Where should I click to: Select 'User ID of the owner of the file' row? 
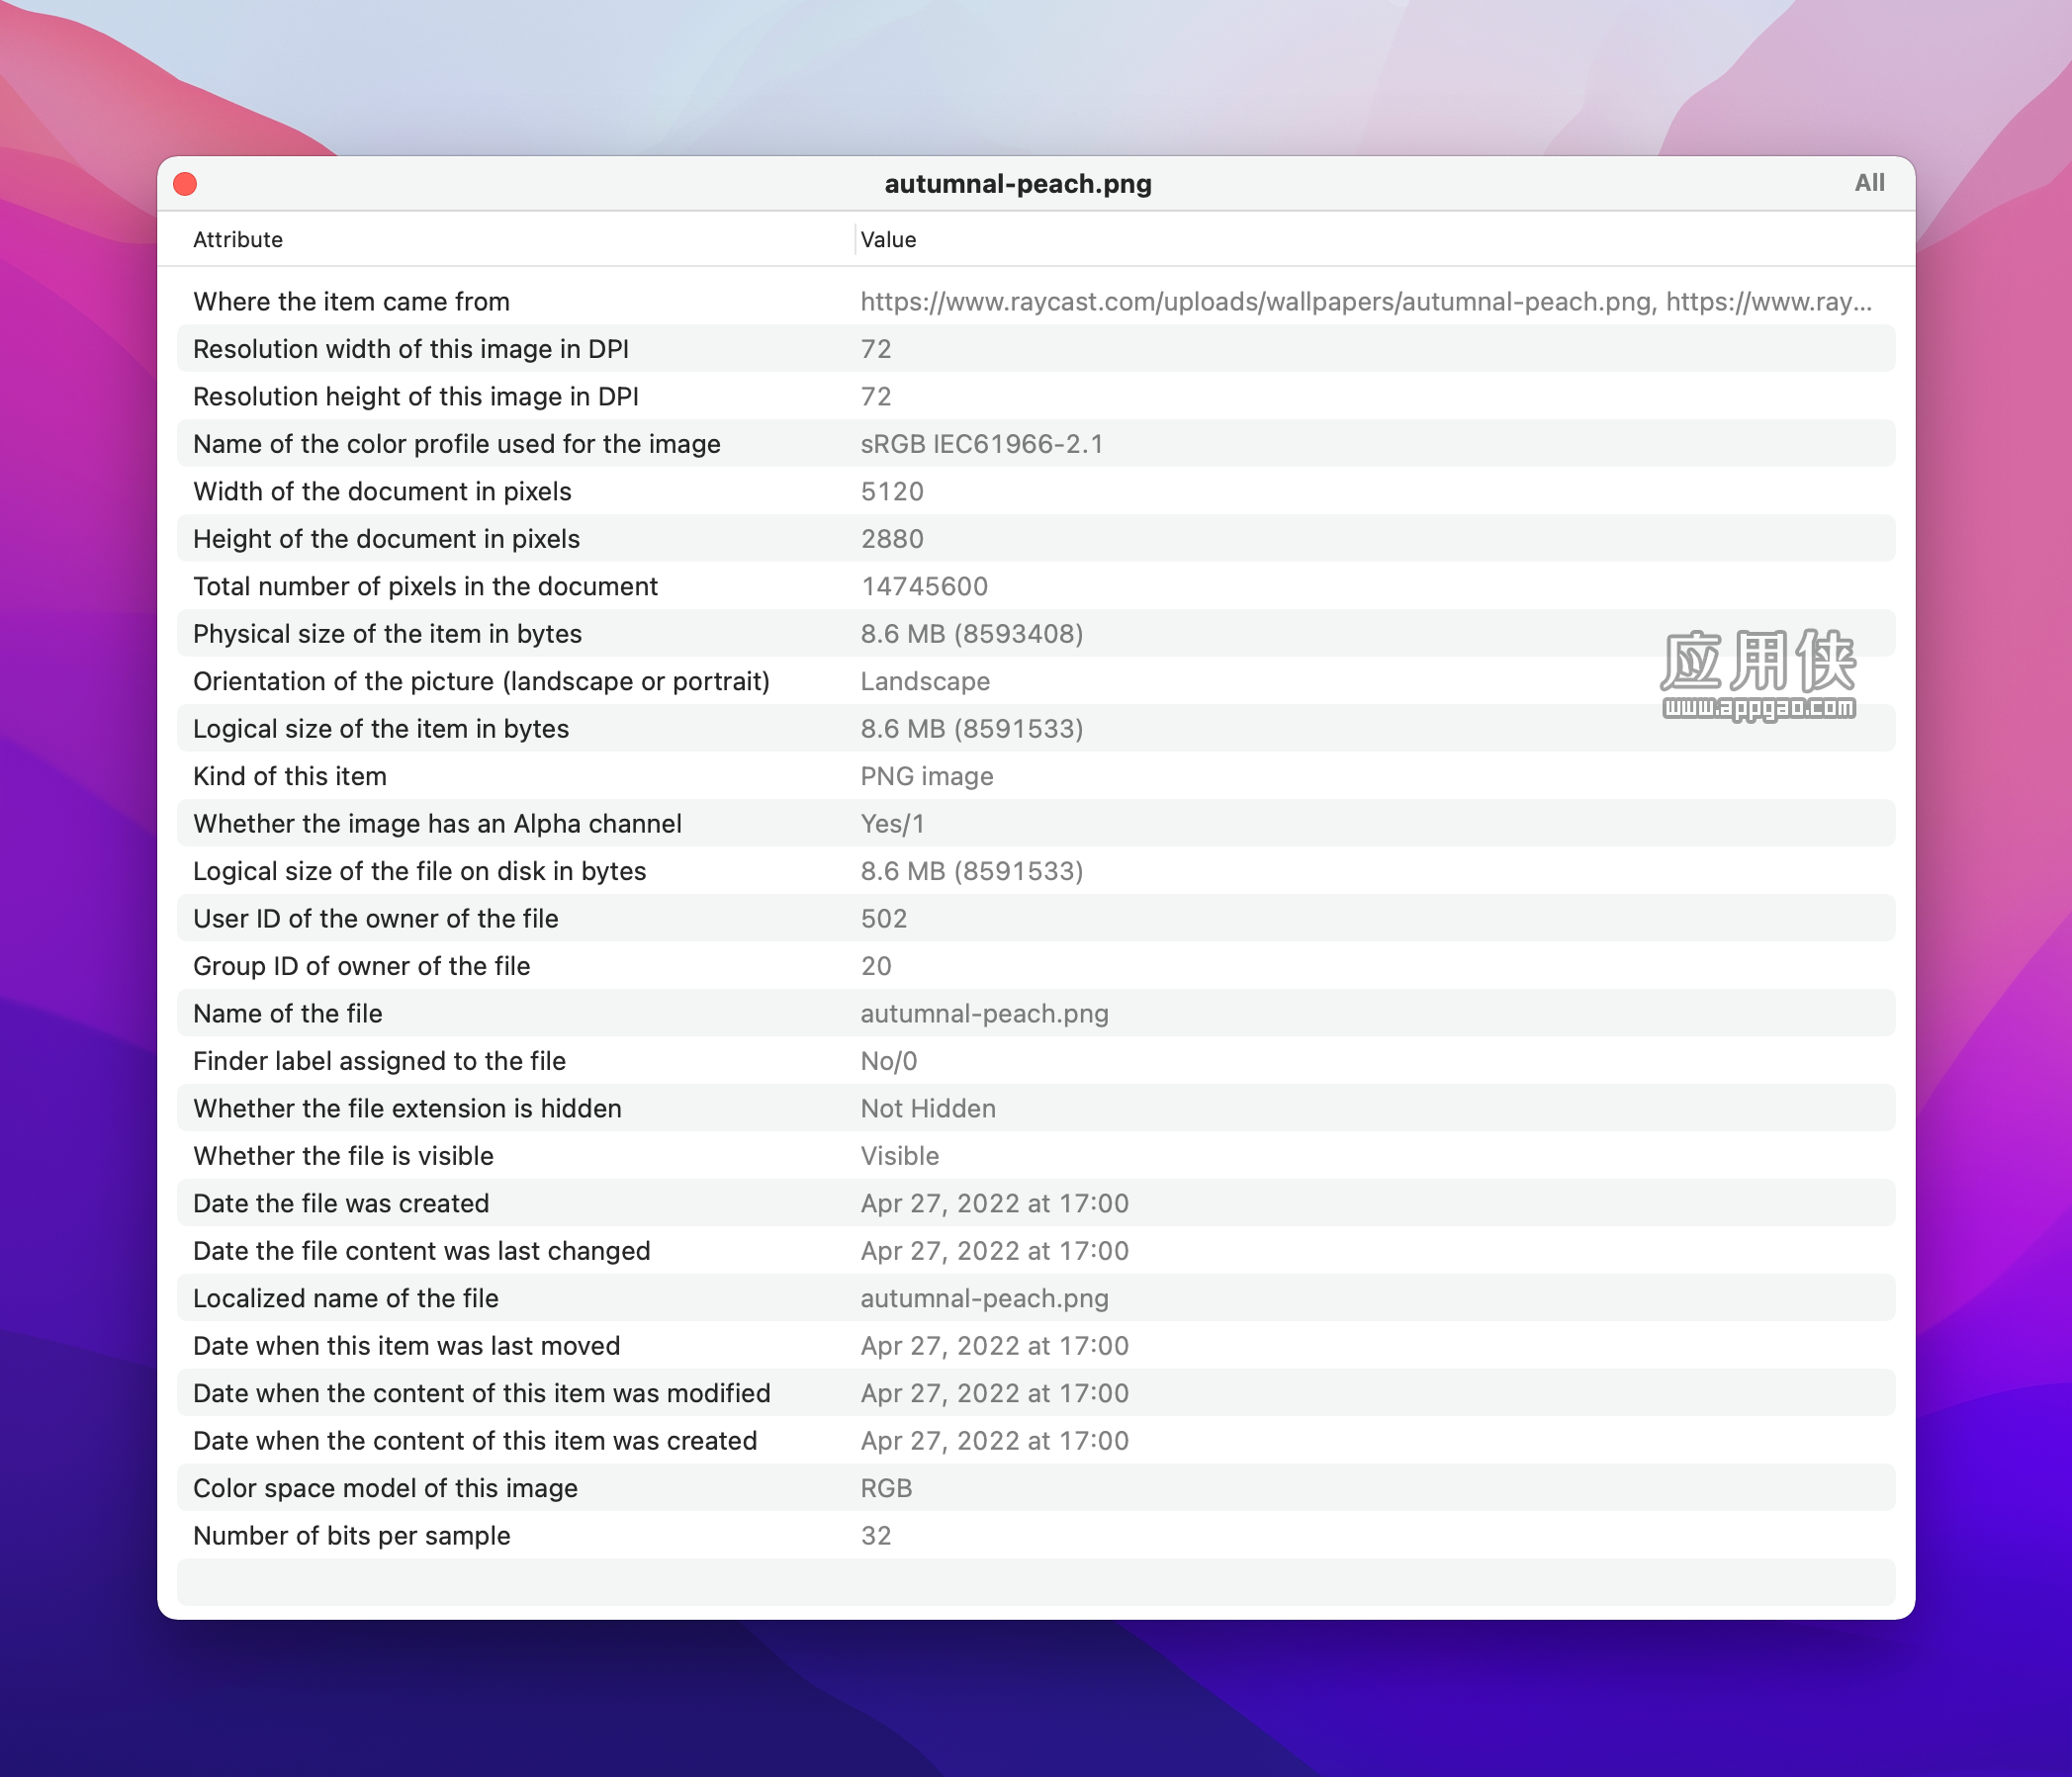[1036, 919]
